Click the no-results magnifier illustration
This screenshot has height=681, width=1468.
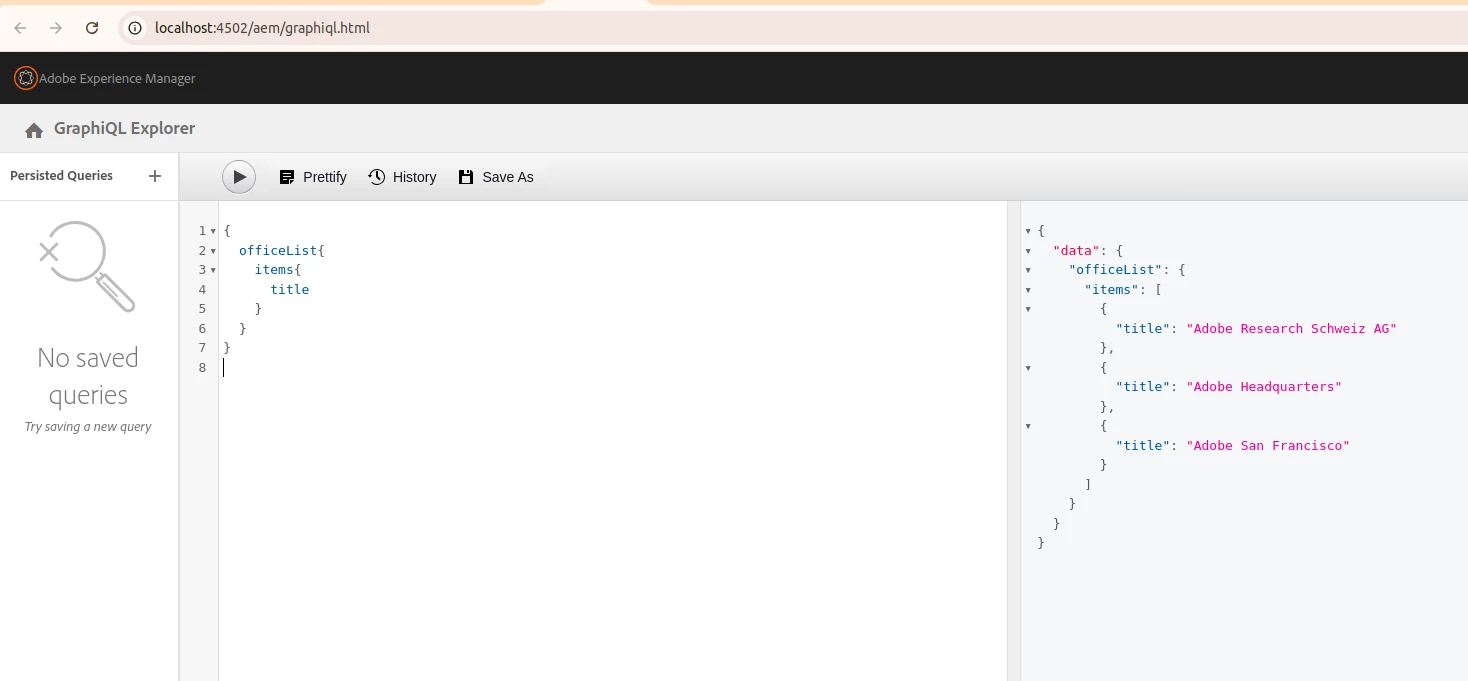click(87, 266)
